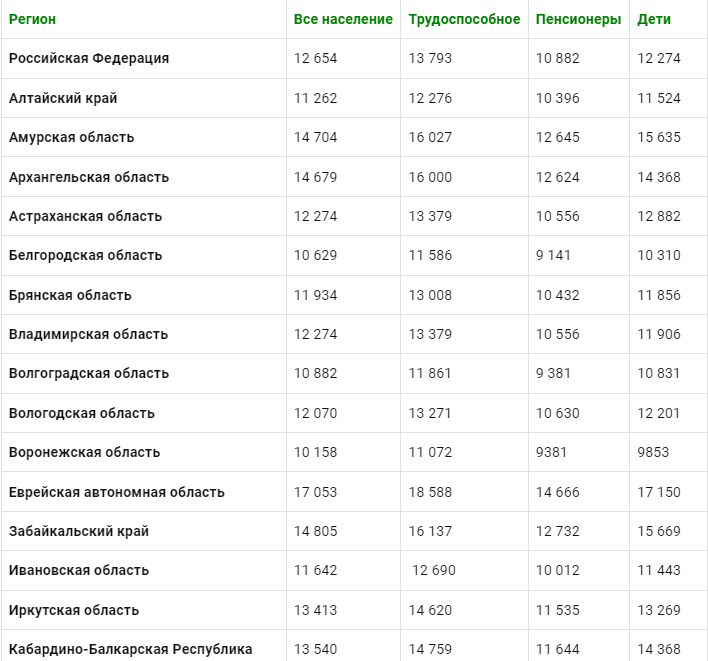Click the Регион column header
Screen dimensions: 708x661
(x=33, y=19)
